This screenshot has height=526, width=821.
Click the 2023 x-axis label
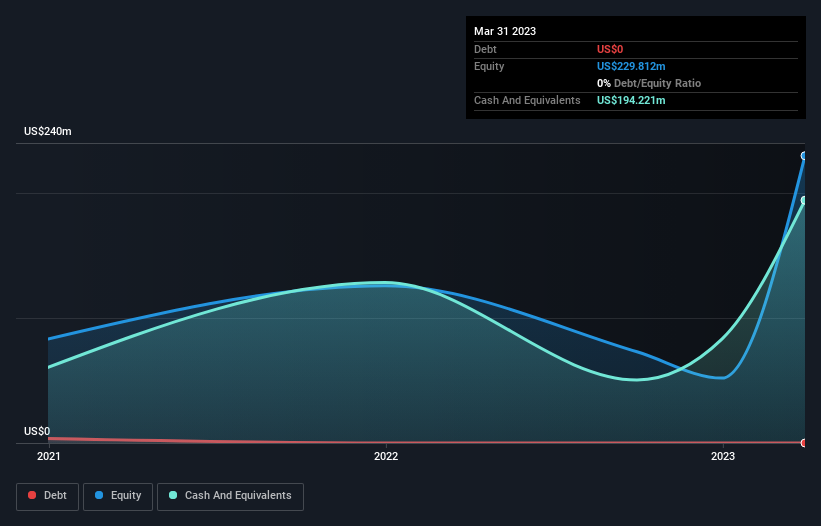(x=723, y=456)
